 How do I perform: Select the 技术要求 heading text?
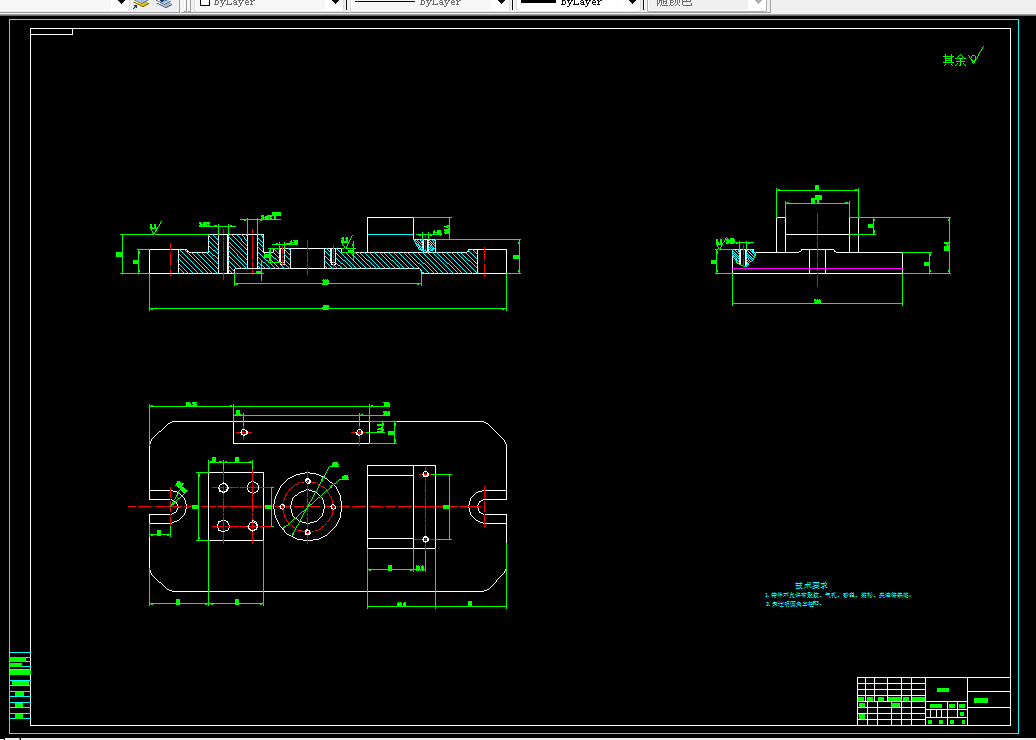pos(811,585)
